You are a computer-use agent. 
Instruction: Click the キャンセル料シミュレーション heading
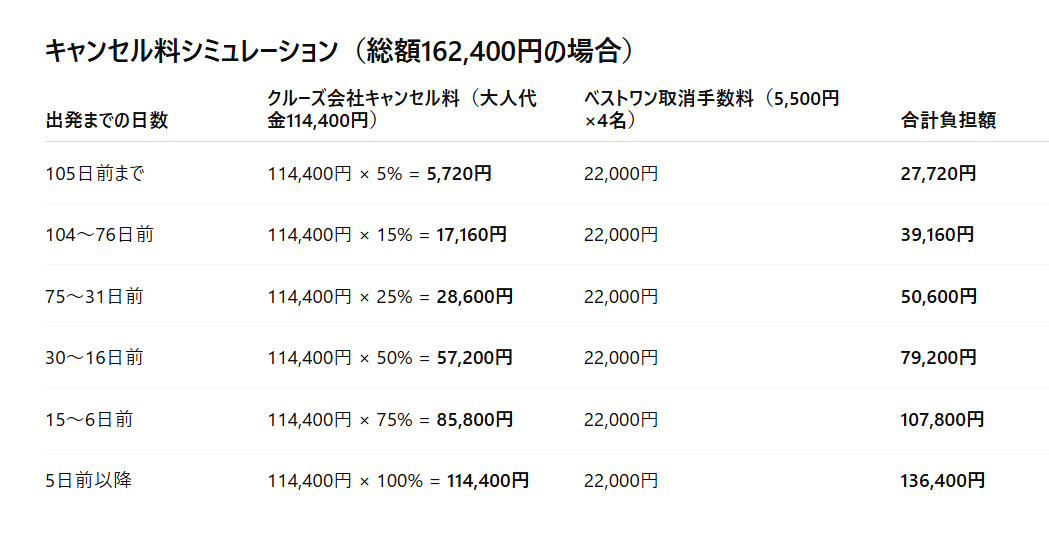[340, 52]
